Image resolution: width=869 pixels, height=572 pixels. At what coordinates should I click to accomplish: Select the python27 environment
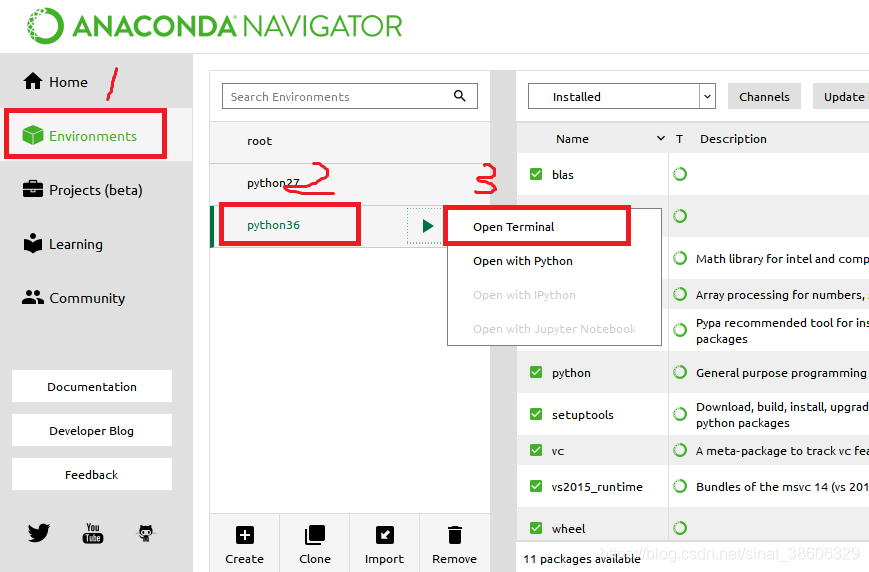[x=350, y=184]
